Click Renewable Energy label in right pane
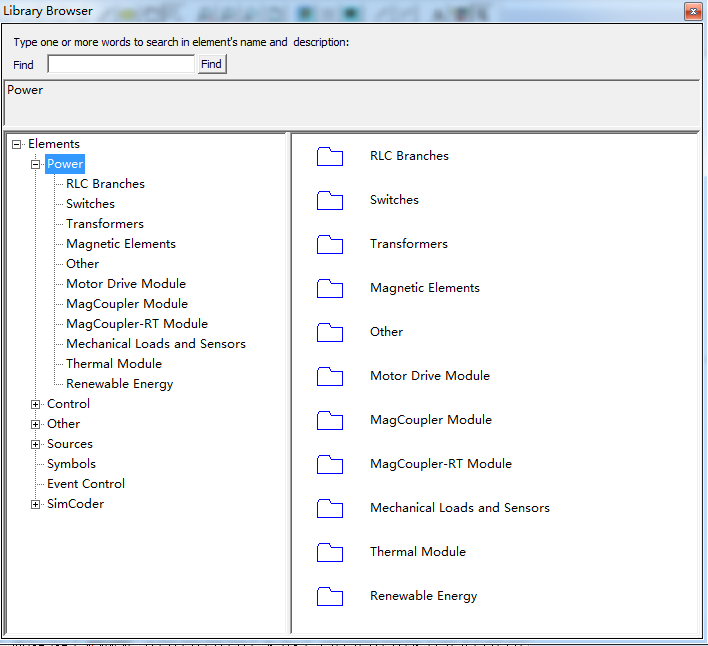This screenshot has height=646, width=708. click(423, 596)
